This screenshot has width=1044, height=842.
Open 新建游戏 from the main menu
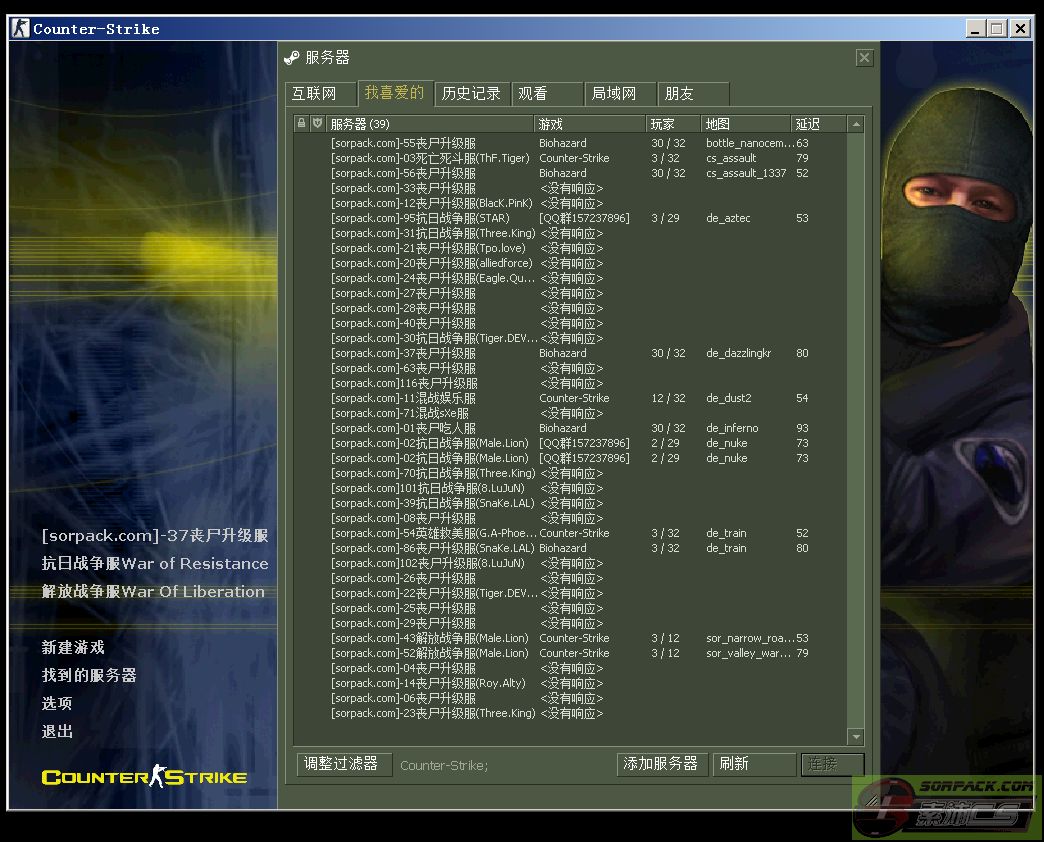click(x=73, y=648)
